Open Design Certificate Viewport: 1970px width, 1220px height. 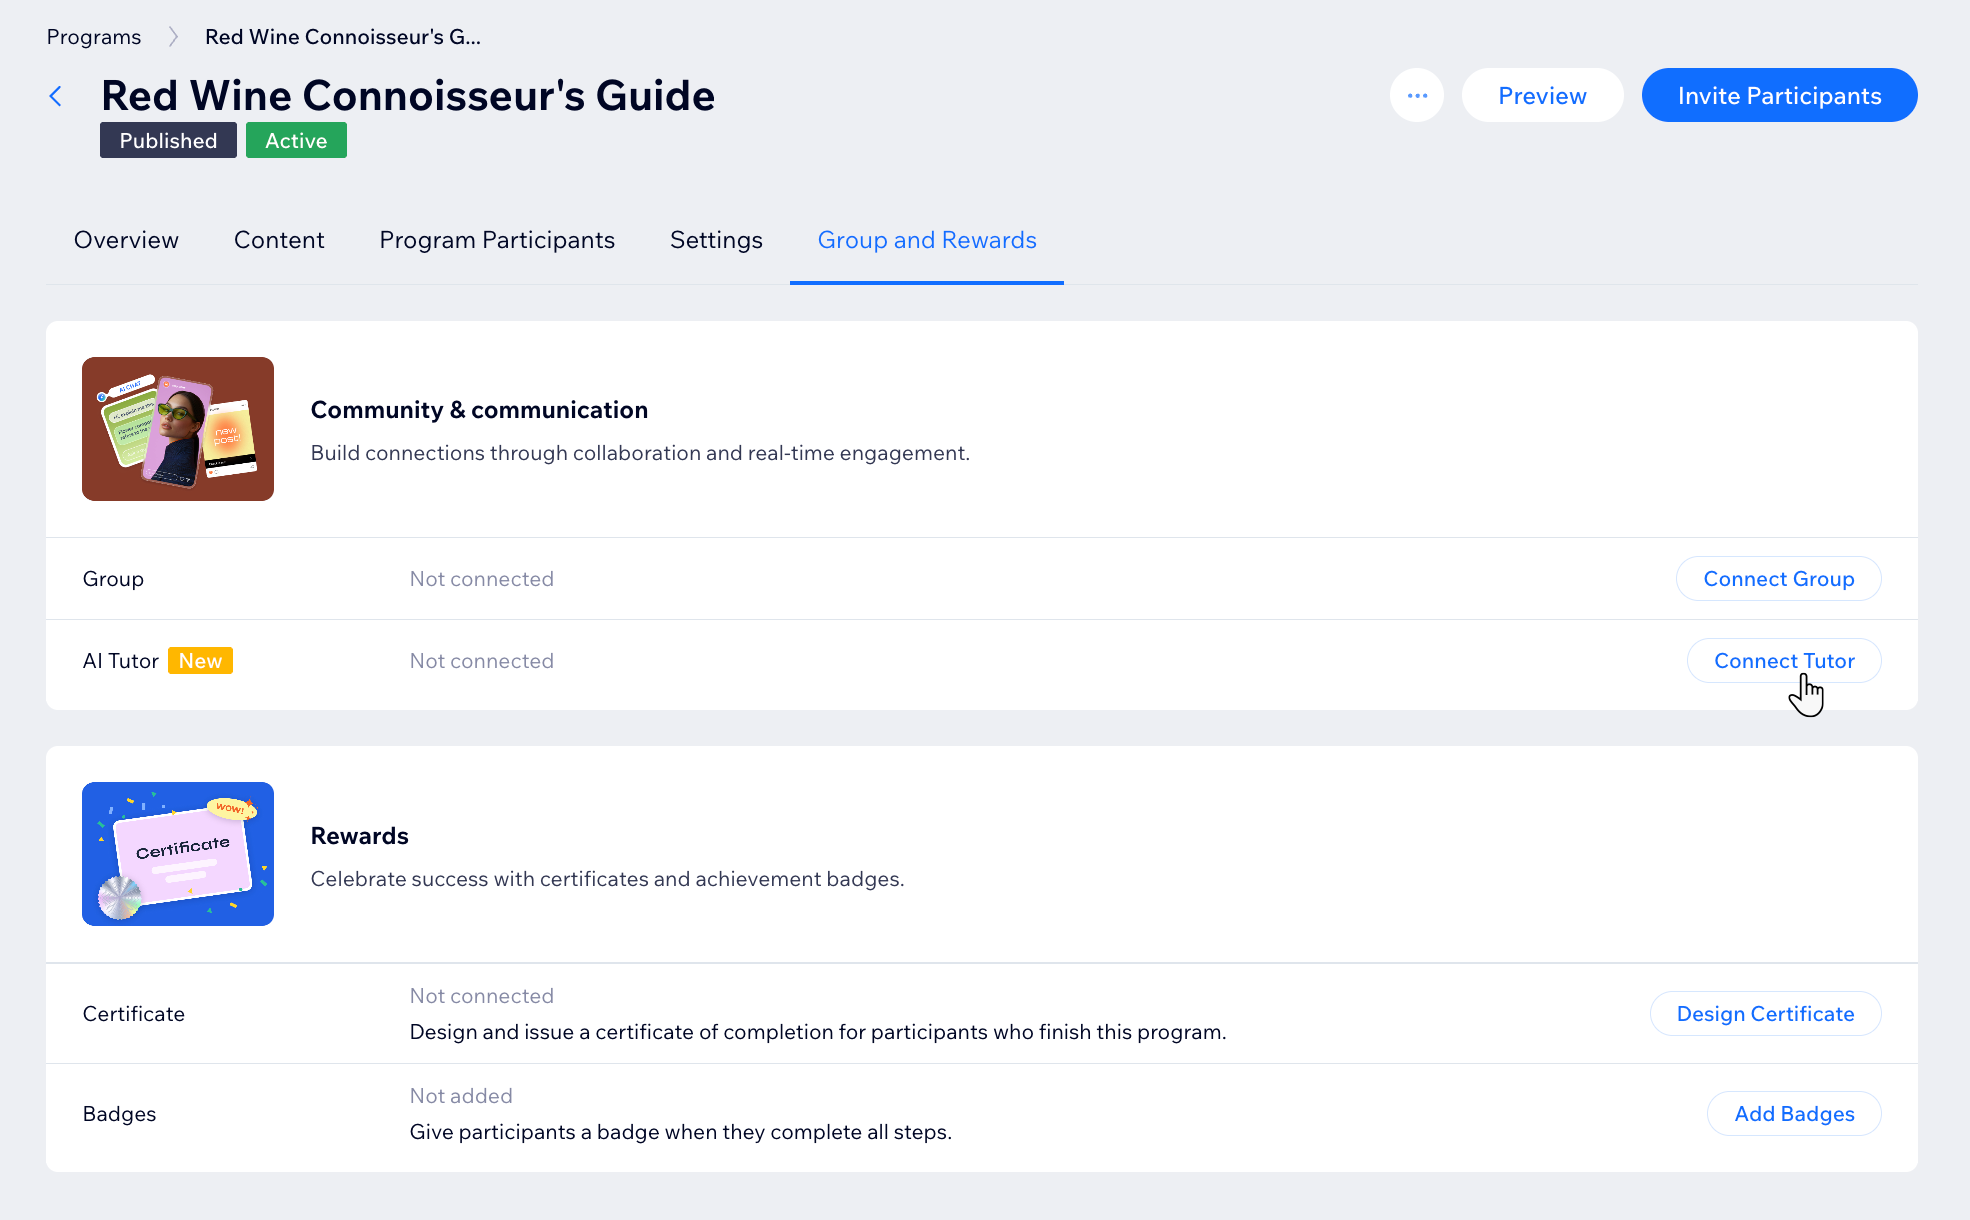1765,1013
